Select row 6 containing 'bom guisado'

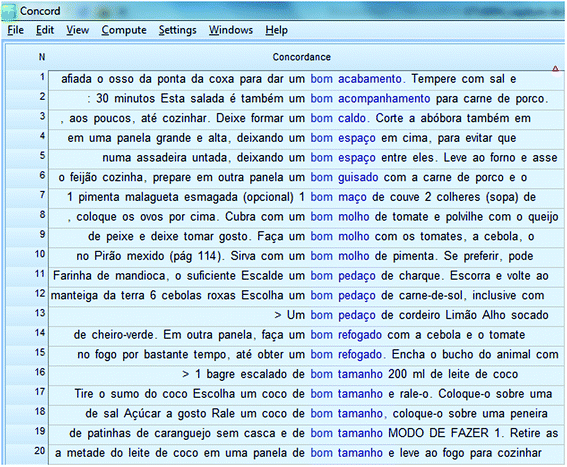(306, 177)
